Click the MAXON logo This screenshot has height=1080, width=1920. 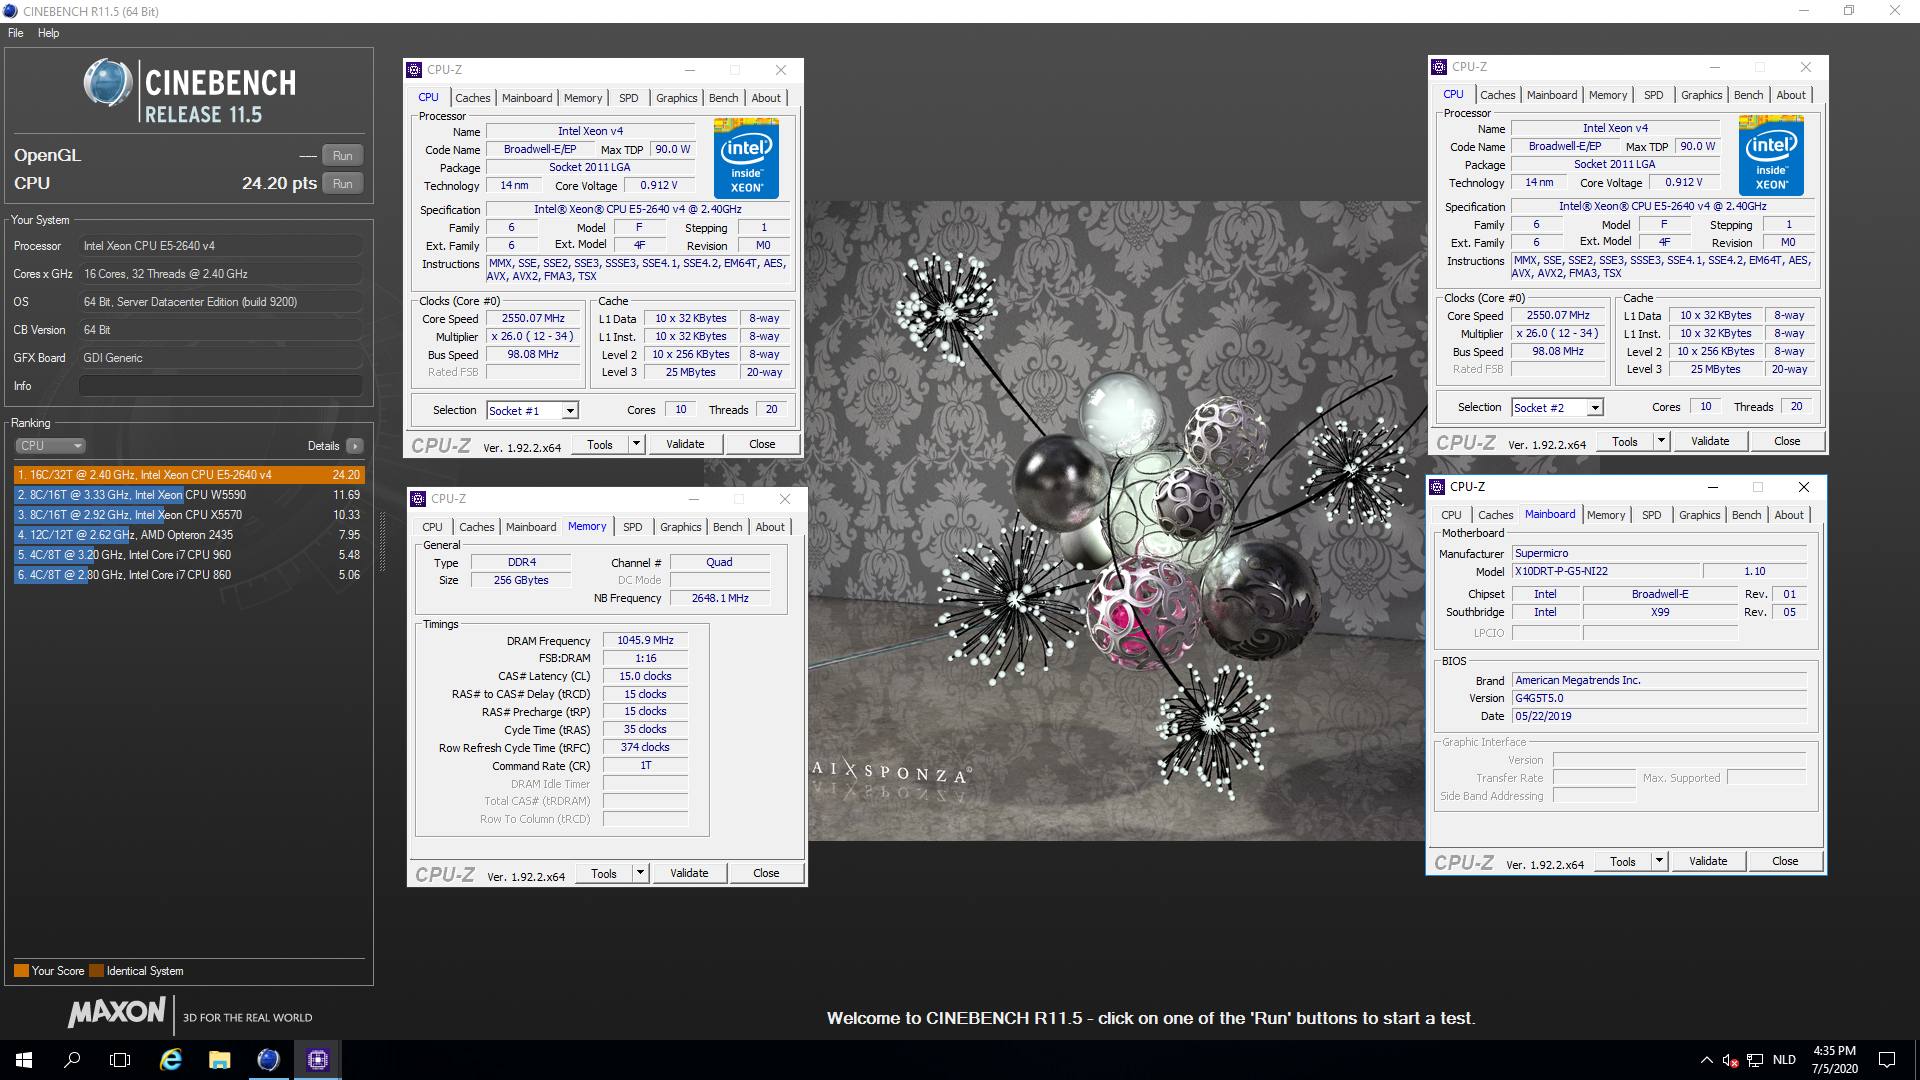[116, 1014]
